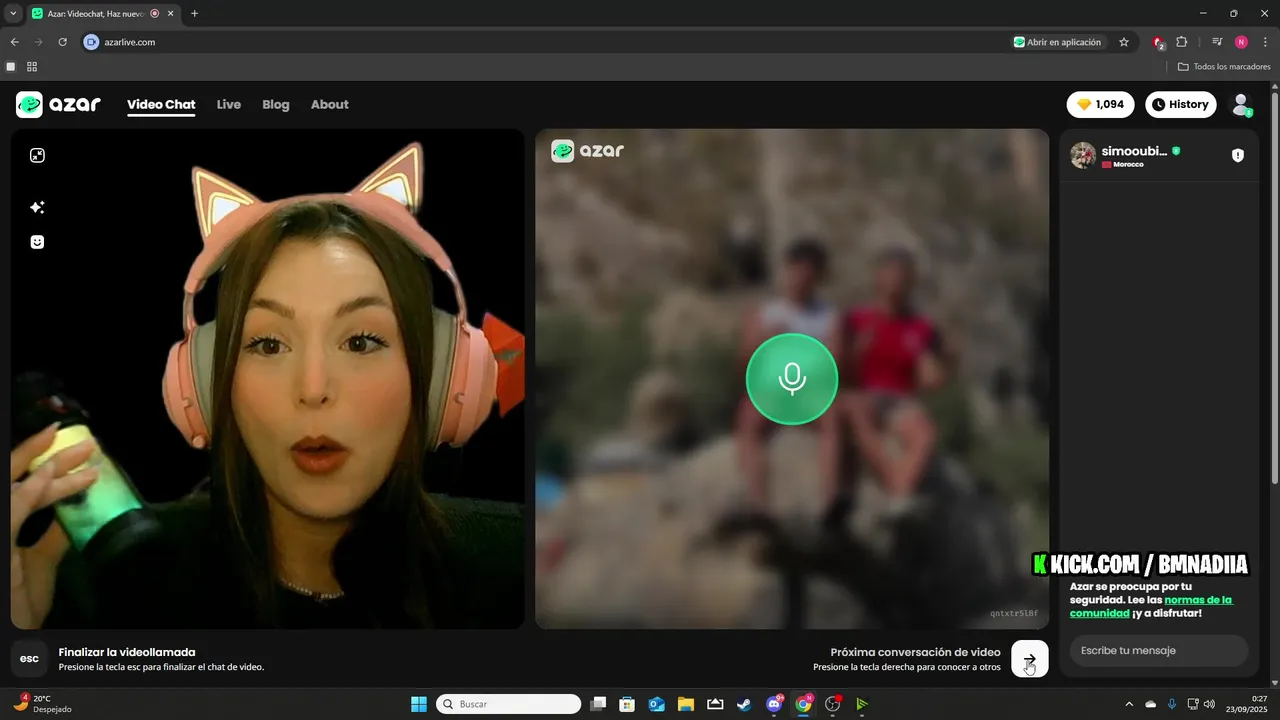Open the History button
Viewport: 1280px width, 720px height.
(1180, 104)
